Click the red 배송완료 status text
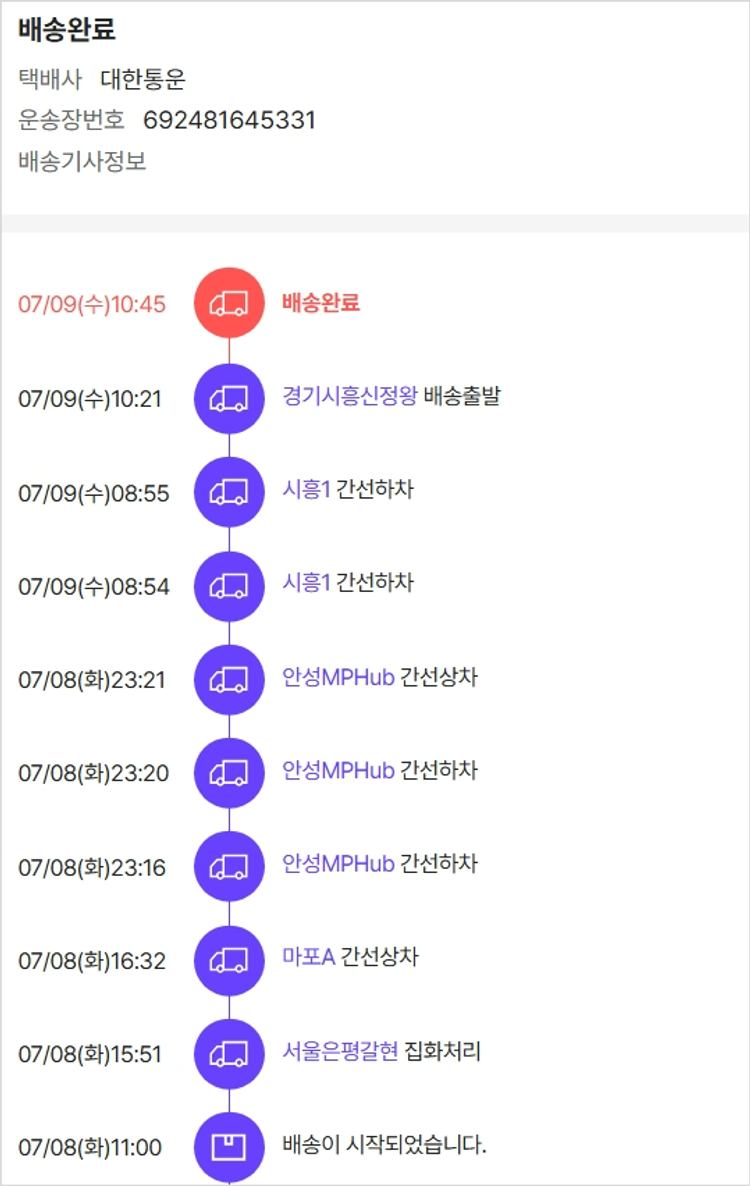The height and width of the screenshot is (1186, 750). (321, 303)
